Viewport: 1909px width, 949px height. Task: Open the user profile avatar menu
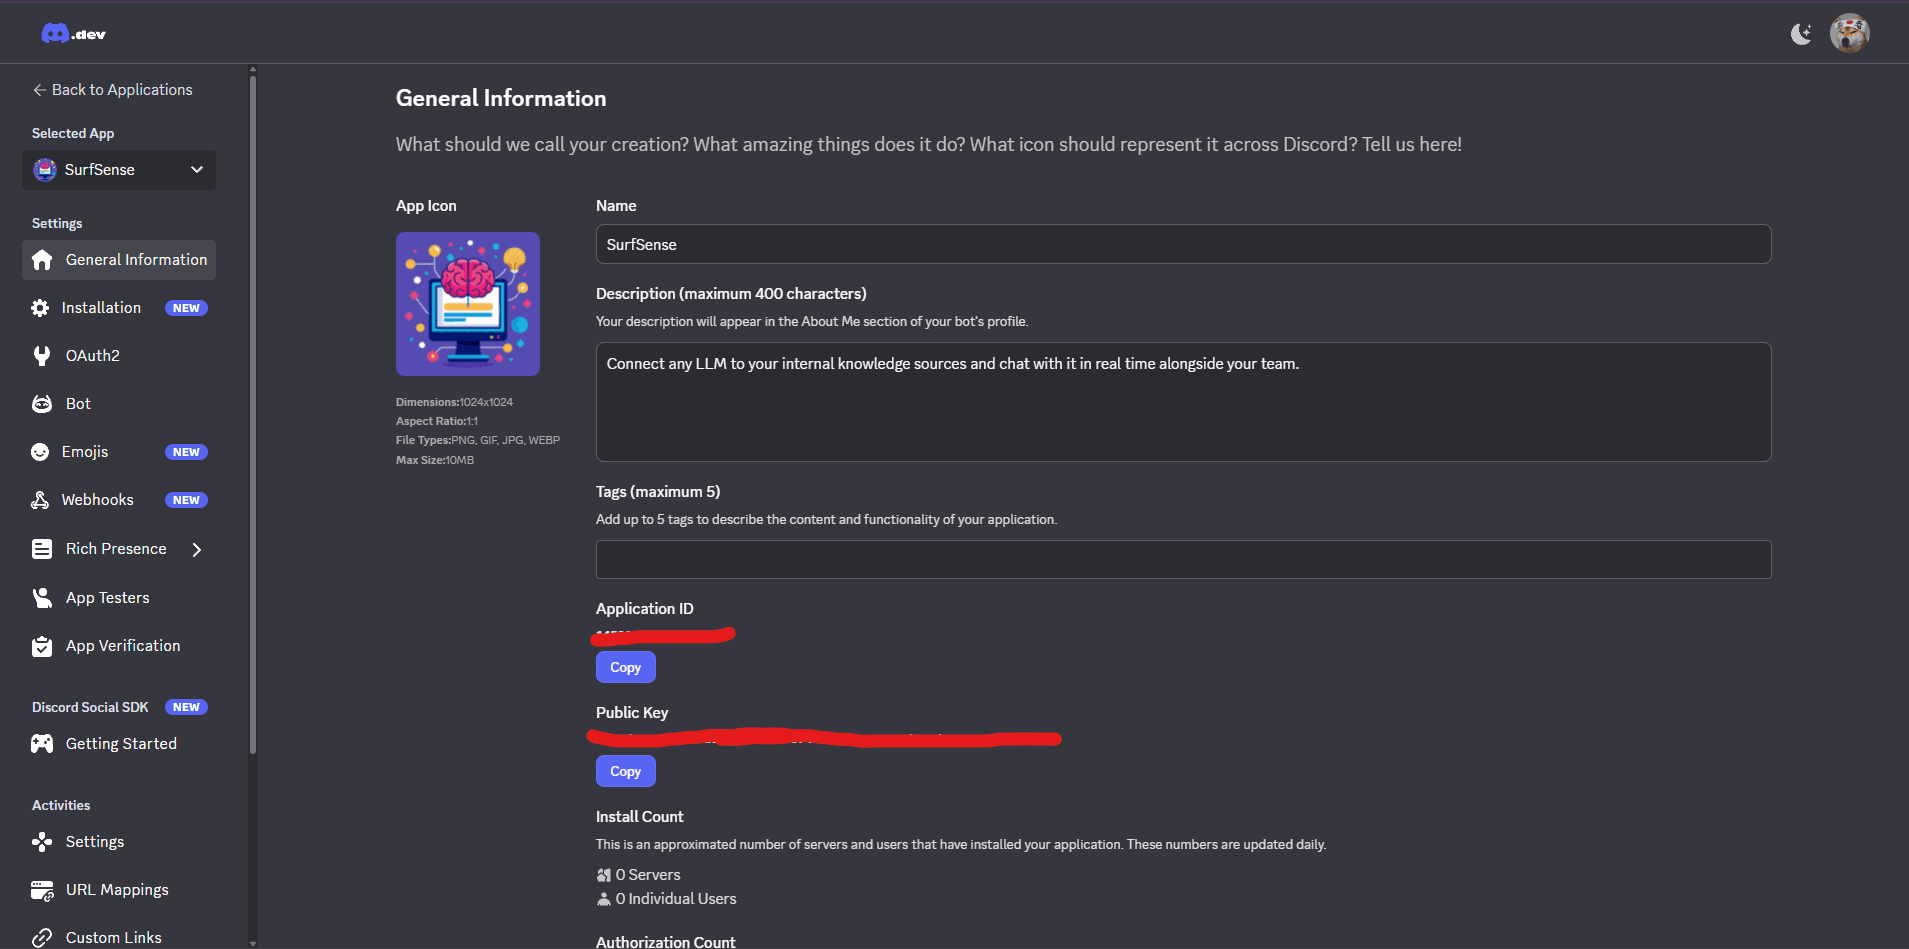[1848, 33]
